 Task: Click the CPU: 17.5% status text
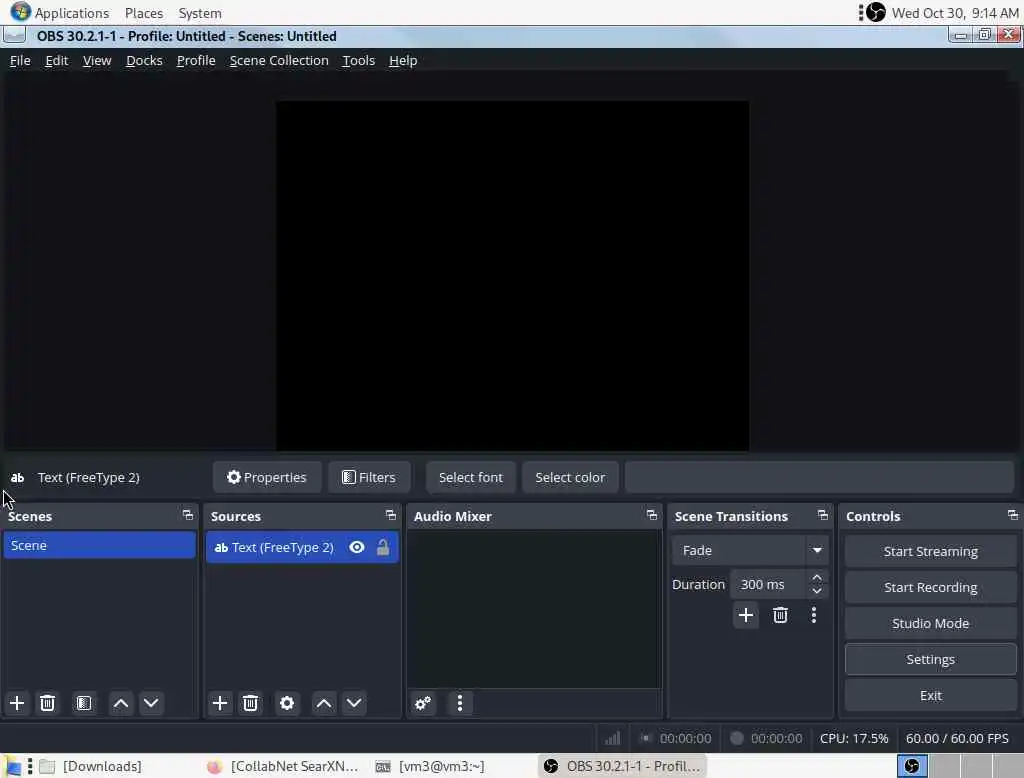coord(854,738)
